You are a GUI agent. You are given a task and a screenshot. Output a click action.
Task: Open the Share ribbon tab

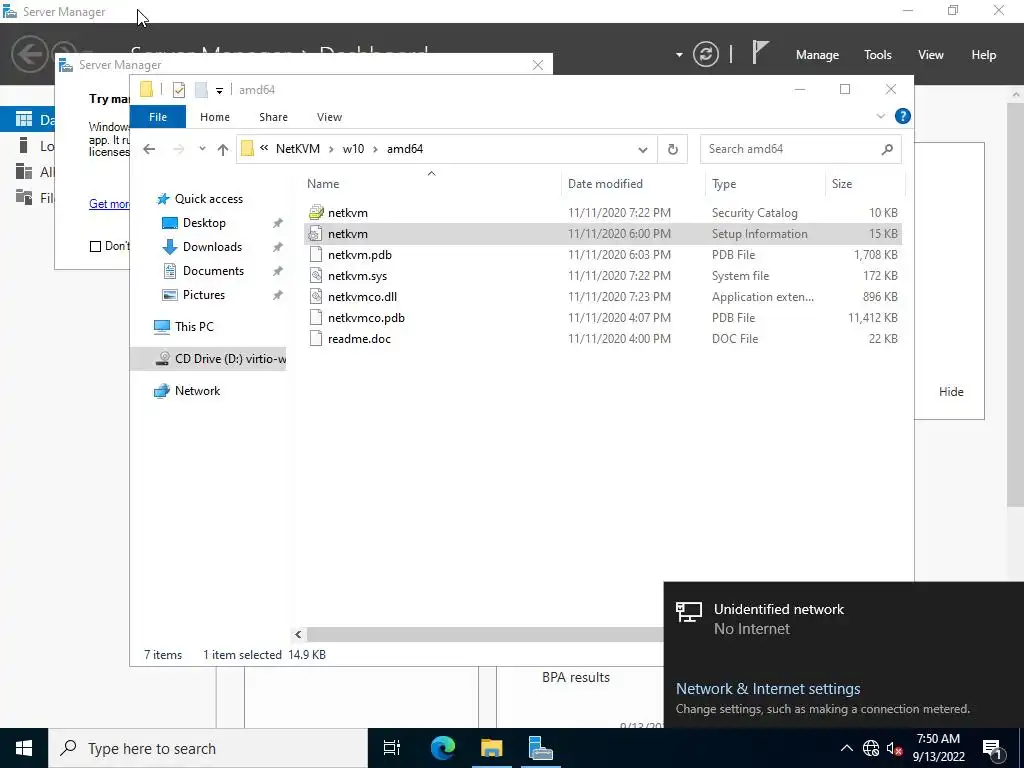click(273, 117)
